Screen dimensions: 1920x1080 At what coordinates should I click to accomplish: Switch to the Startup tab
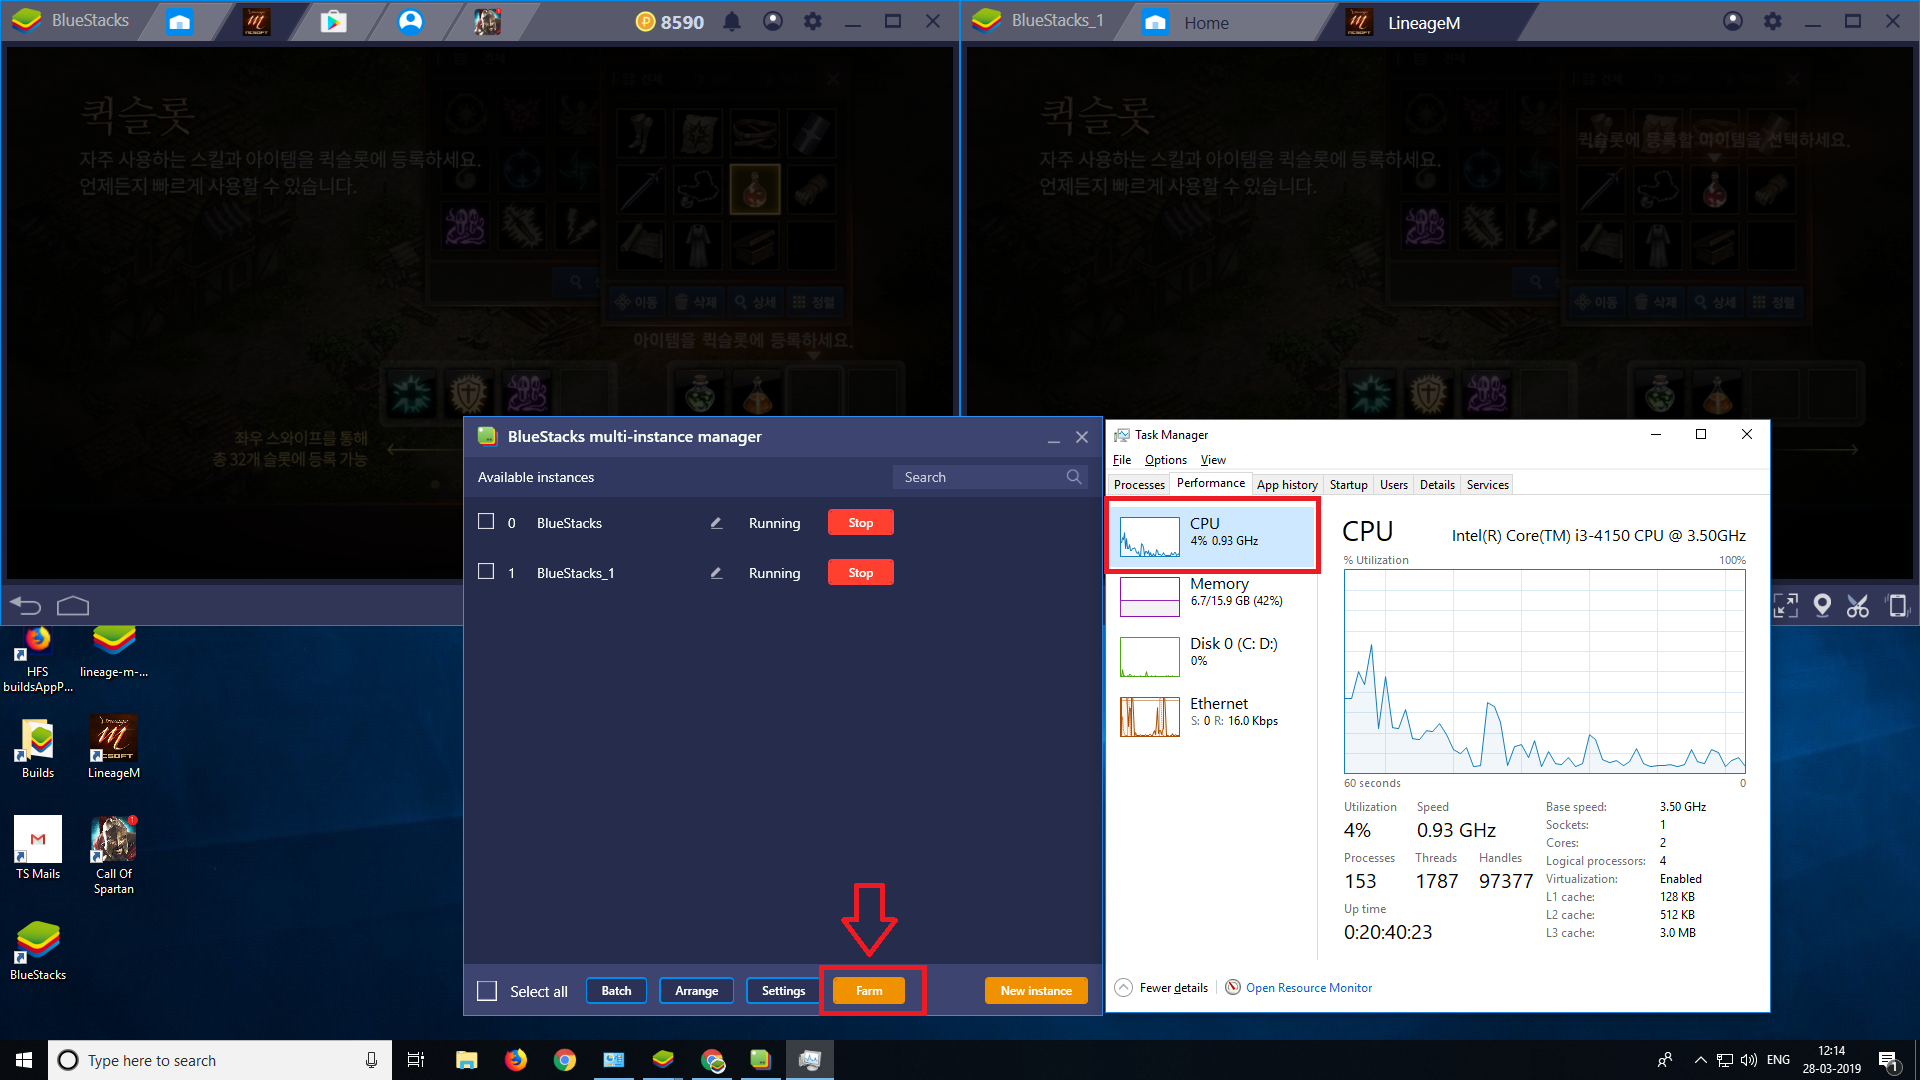point(1348,485)
